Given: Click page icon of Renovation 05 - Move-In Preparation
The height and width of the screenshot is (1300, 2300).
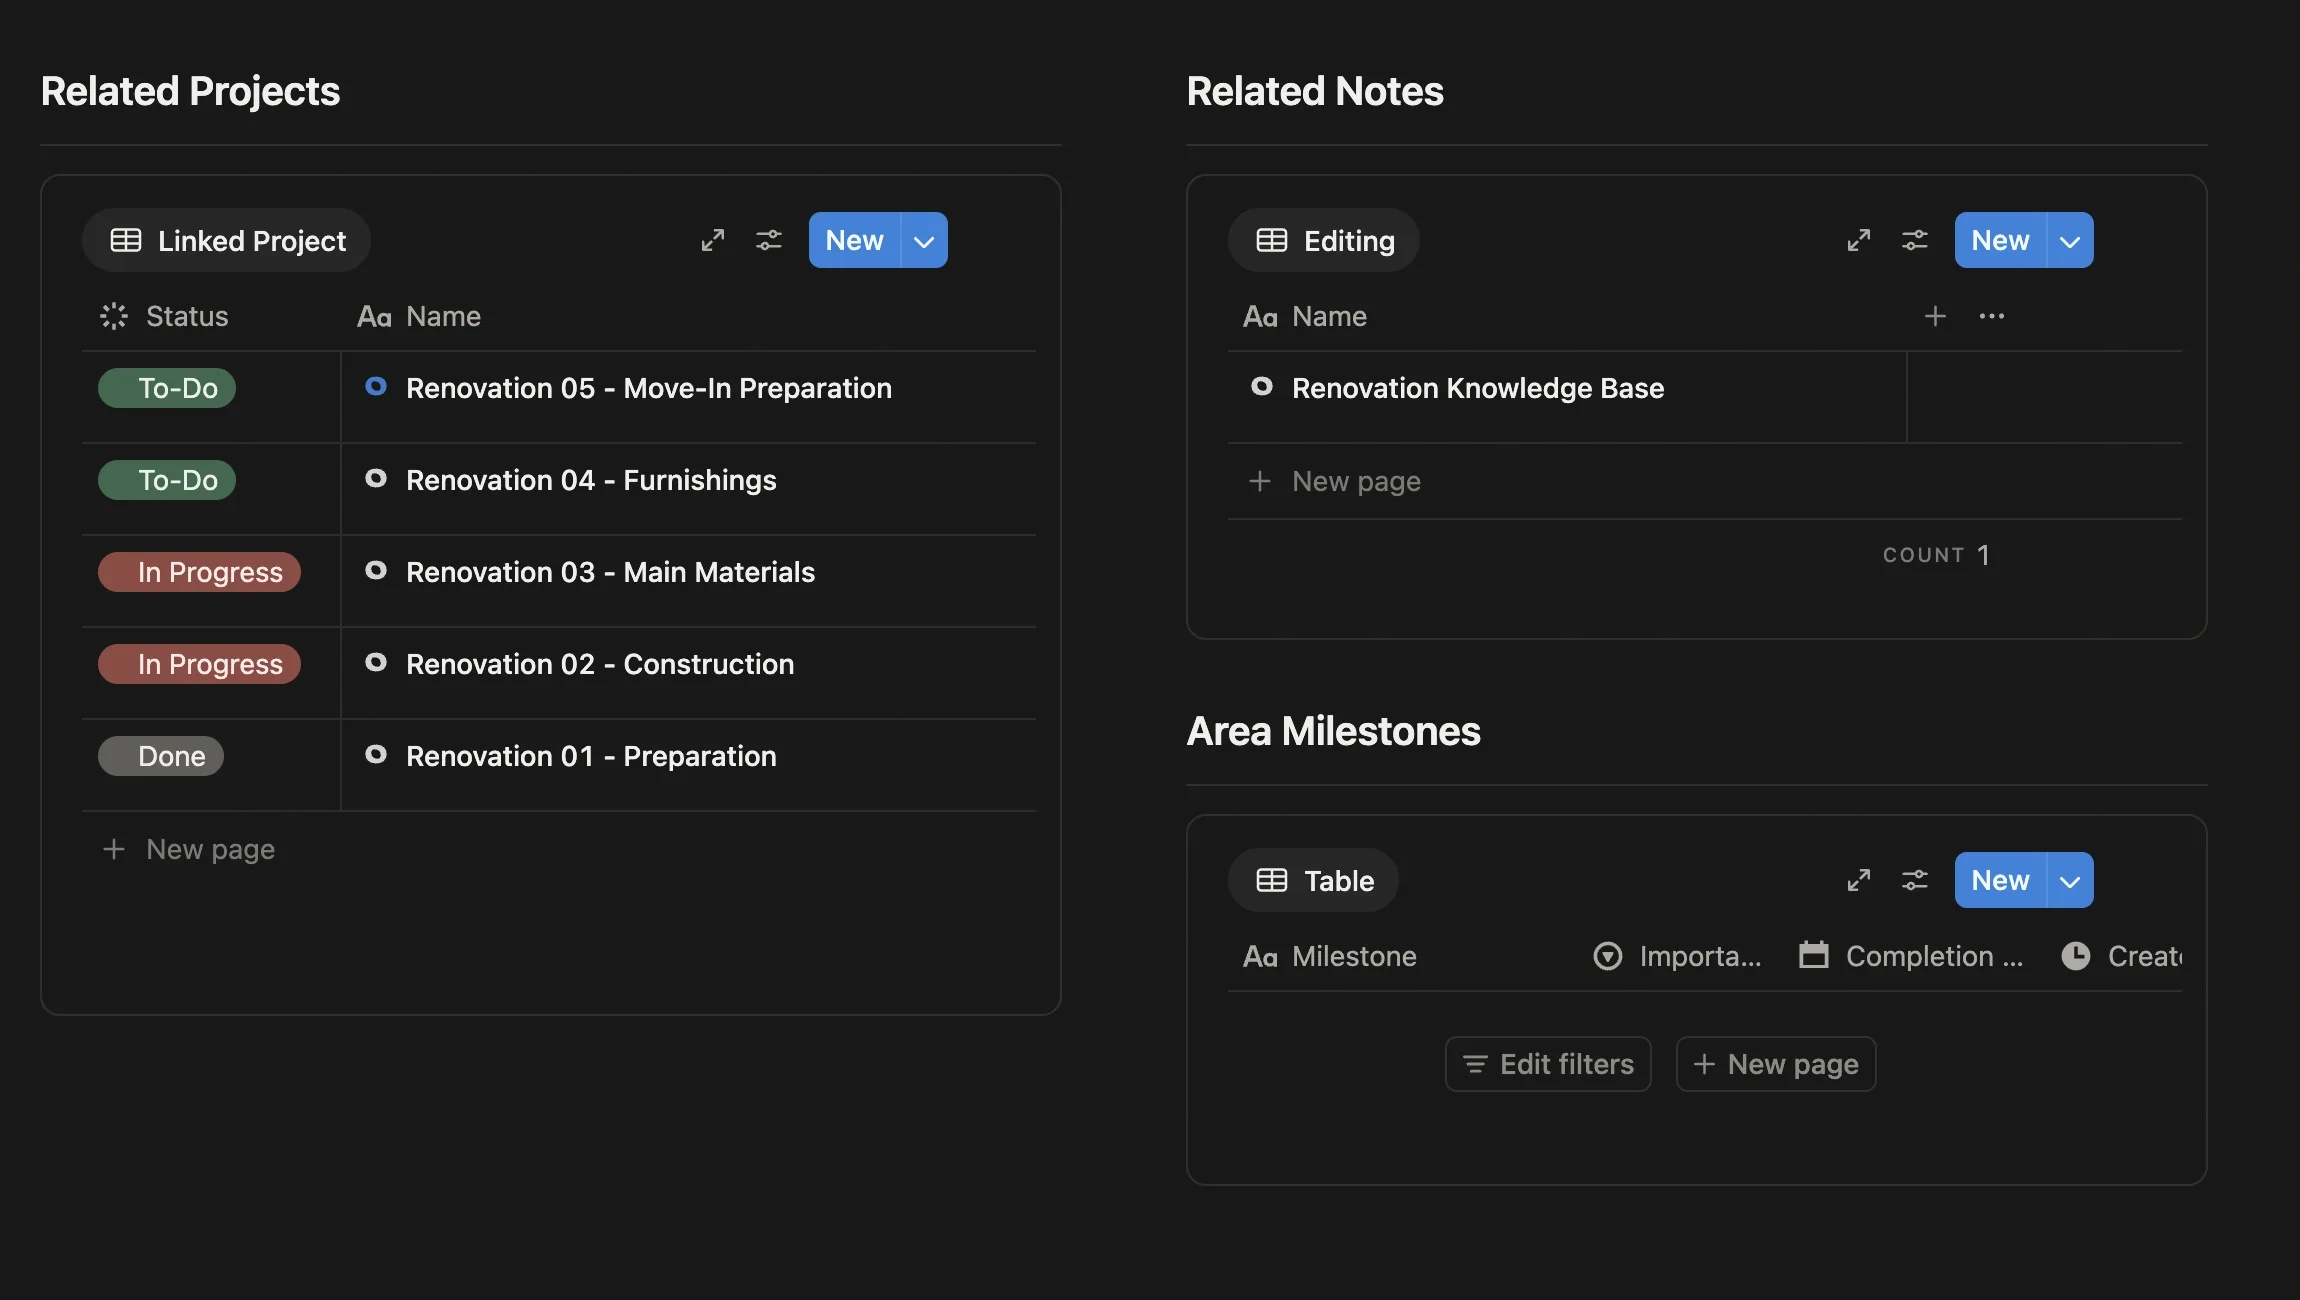Looking at the screenshot, I should coord(376,386).
